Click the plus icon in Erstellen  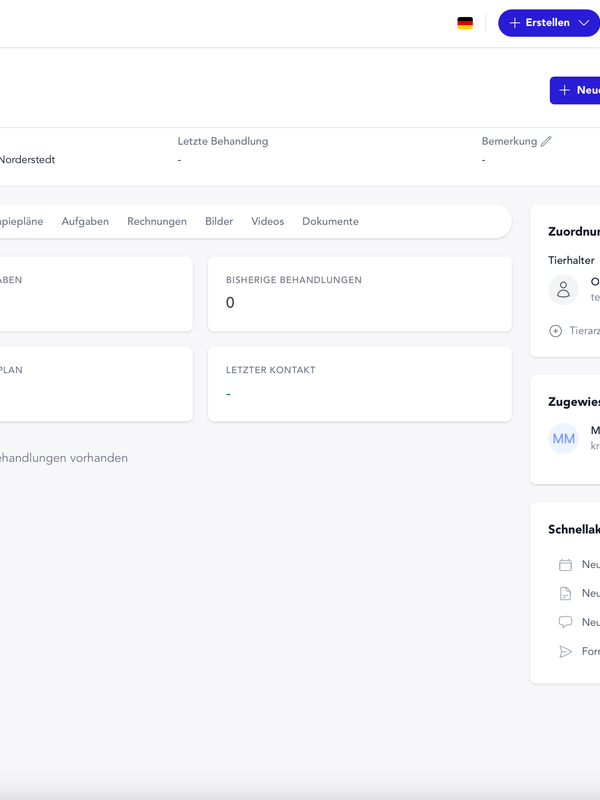click(515, 23)
